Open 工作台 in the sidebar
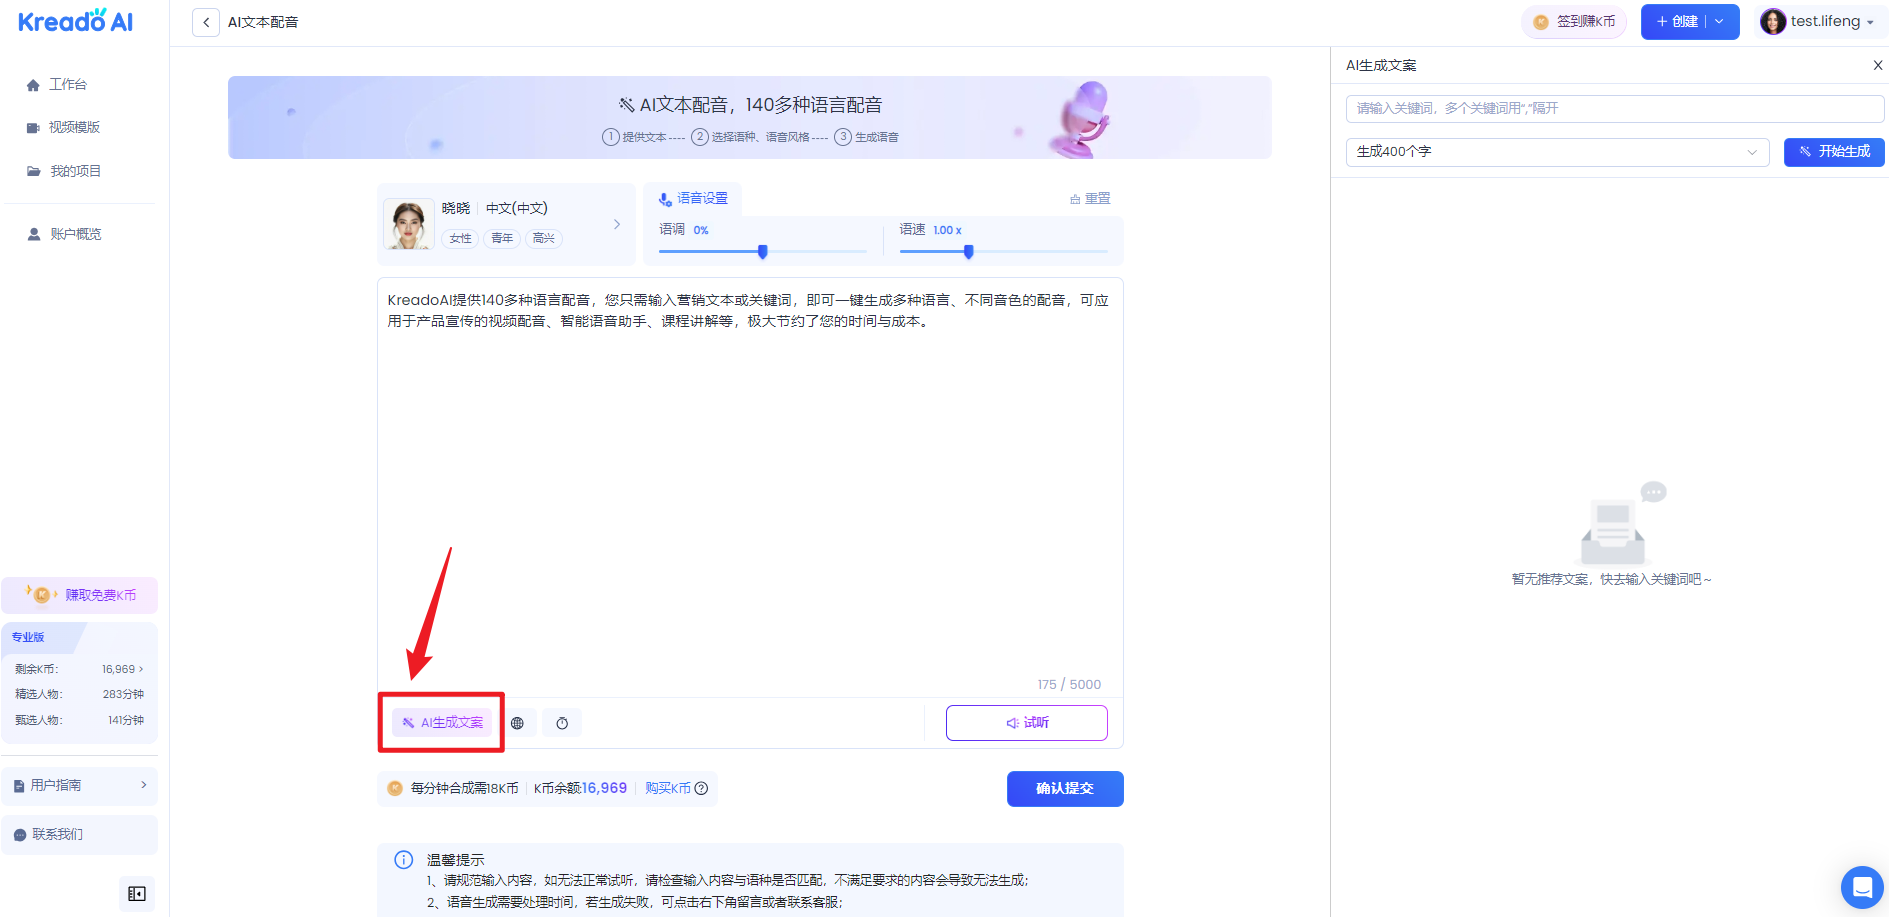Image resolution: width=1889 pixels, height=917 pixels. pyautogui.click(x=67, y=85)
